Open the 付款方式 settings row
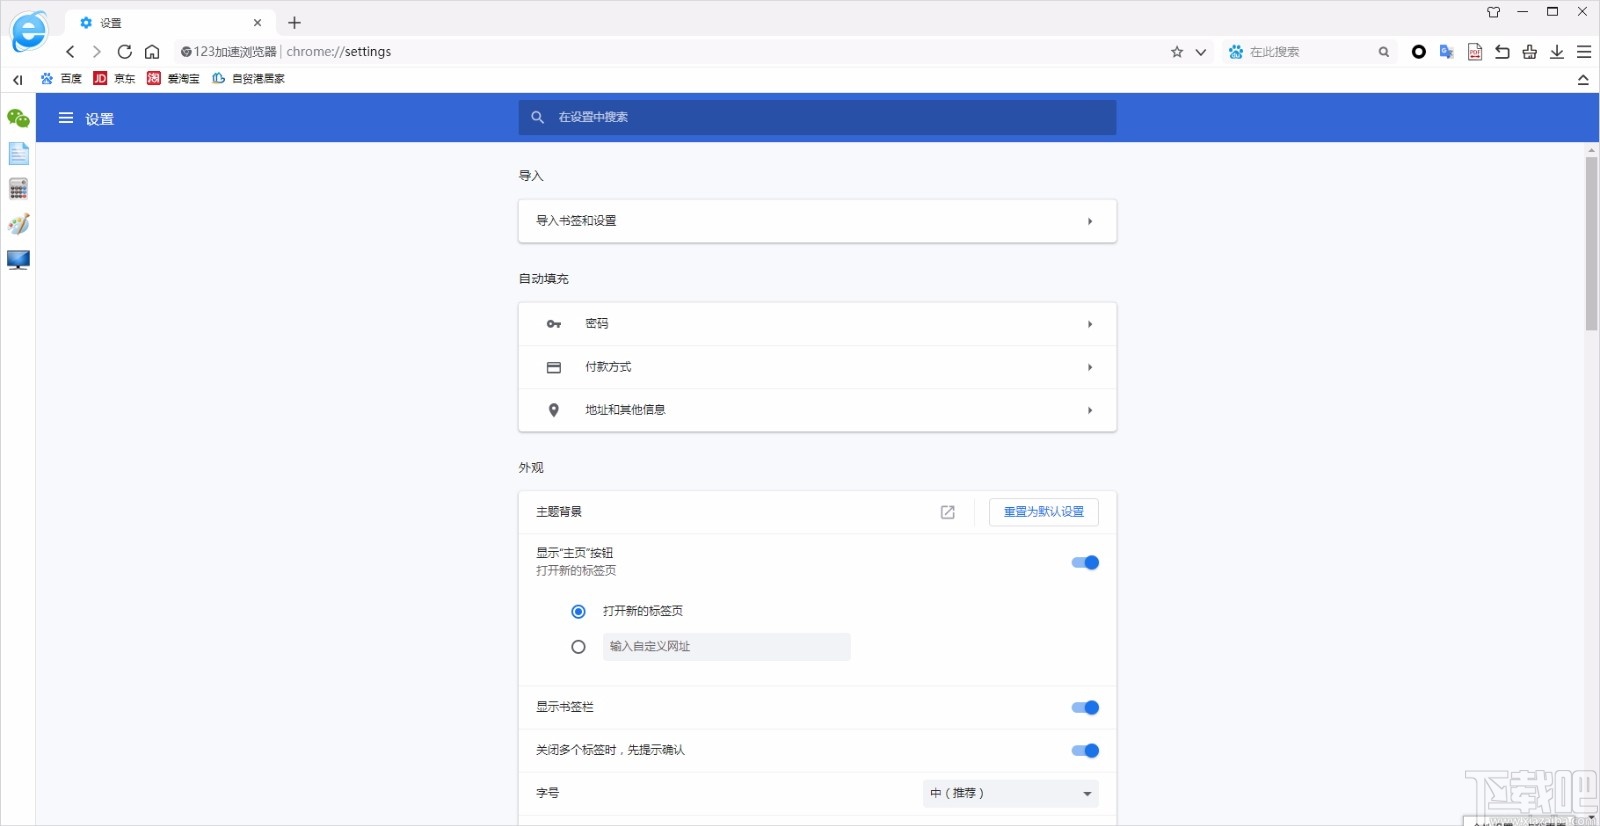The image size is (1600, 826). pos(817,367)
